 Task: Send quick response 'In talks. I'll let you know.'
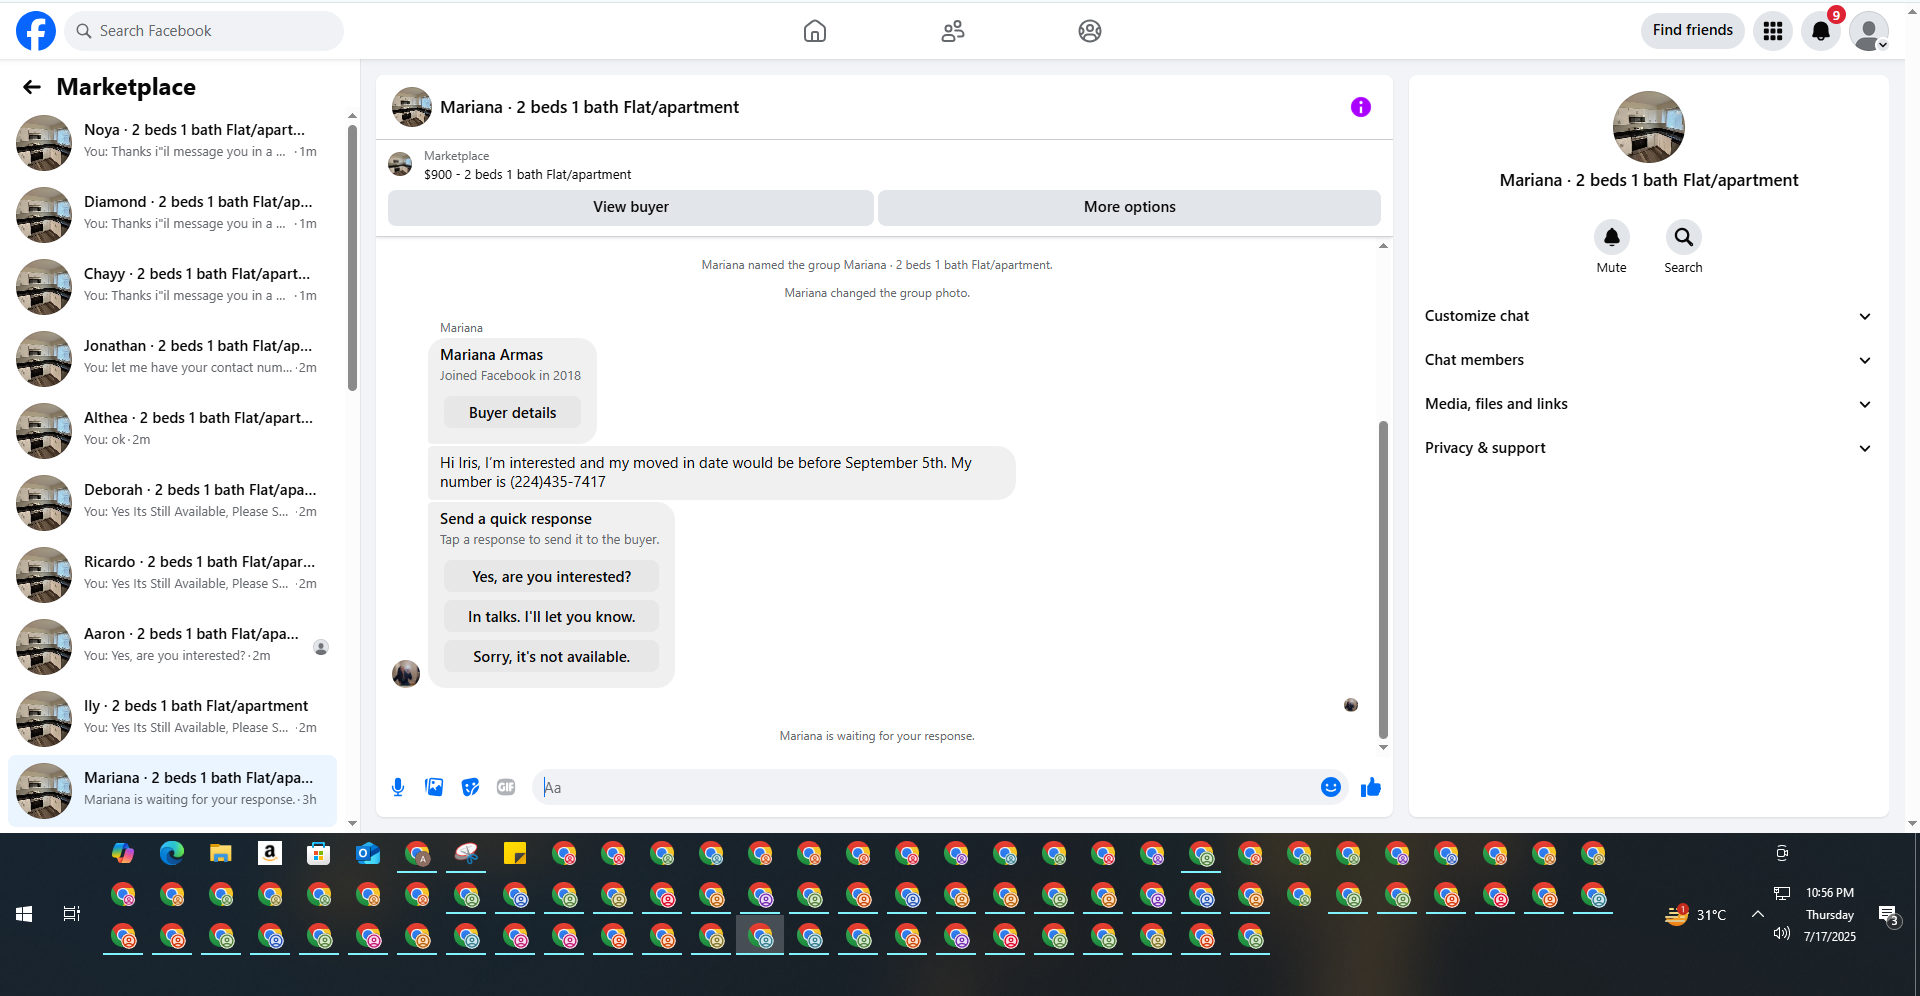pyautogui.click(x=551, y=617)
